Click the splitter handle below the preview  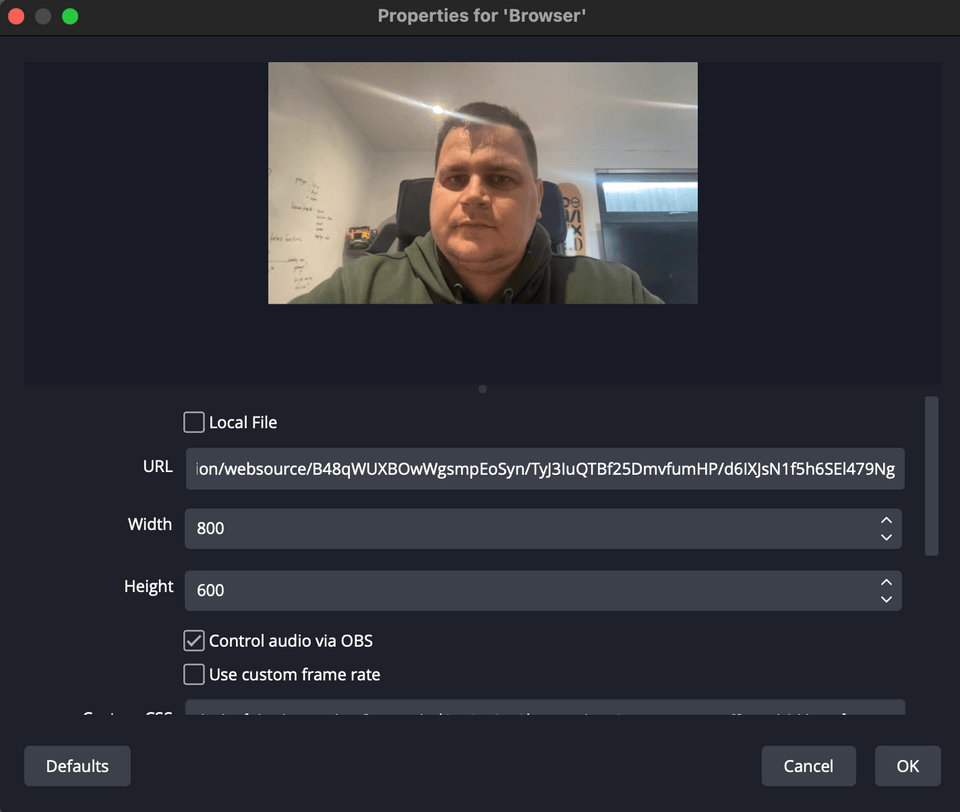pyautogui.click(x=483, y=389)
